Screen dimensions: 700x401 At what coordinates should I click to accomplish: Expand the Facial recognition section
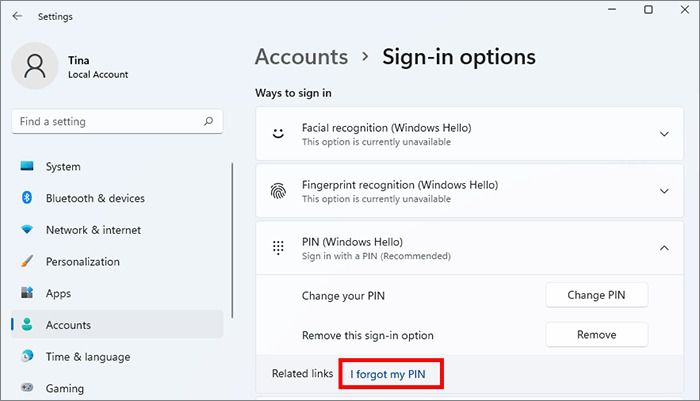coord(664,134)
